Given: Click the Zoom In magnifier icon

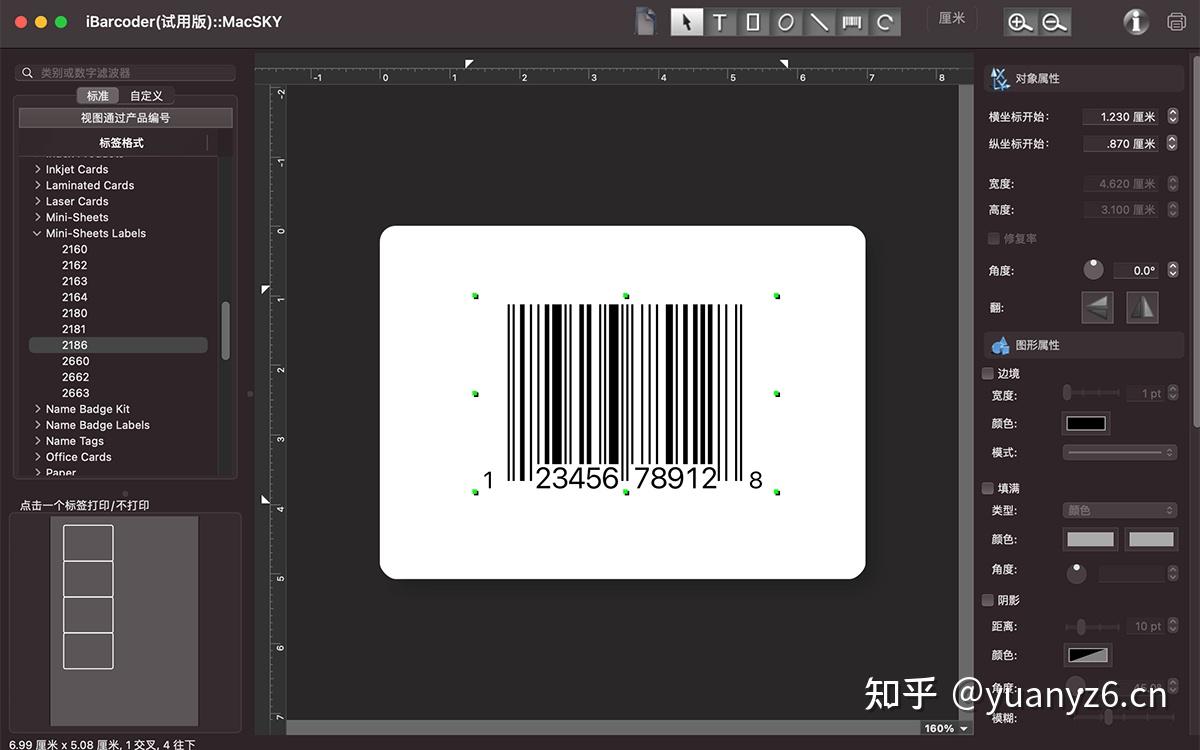Looking at the screenshot, I should coord(1022,21).
